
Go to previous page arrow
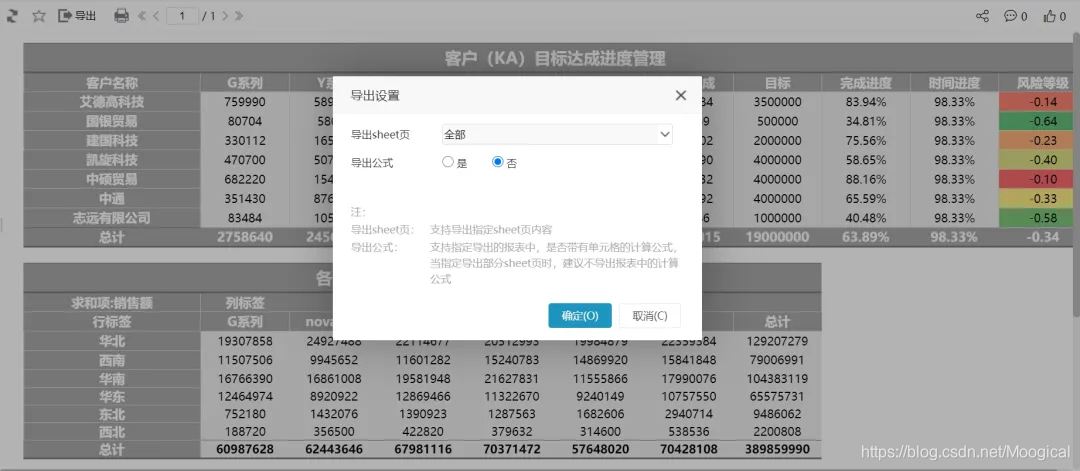pos(156,16)
